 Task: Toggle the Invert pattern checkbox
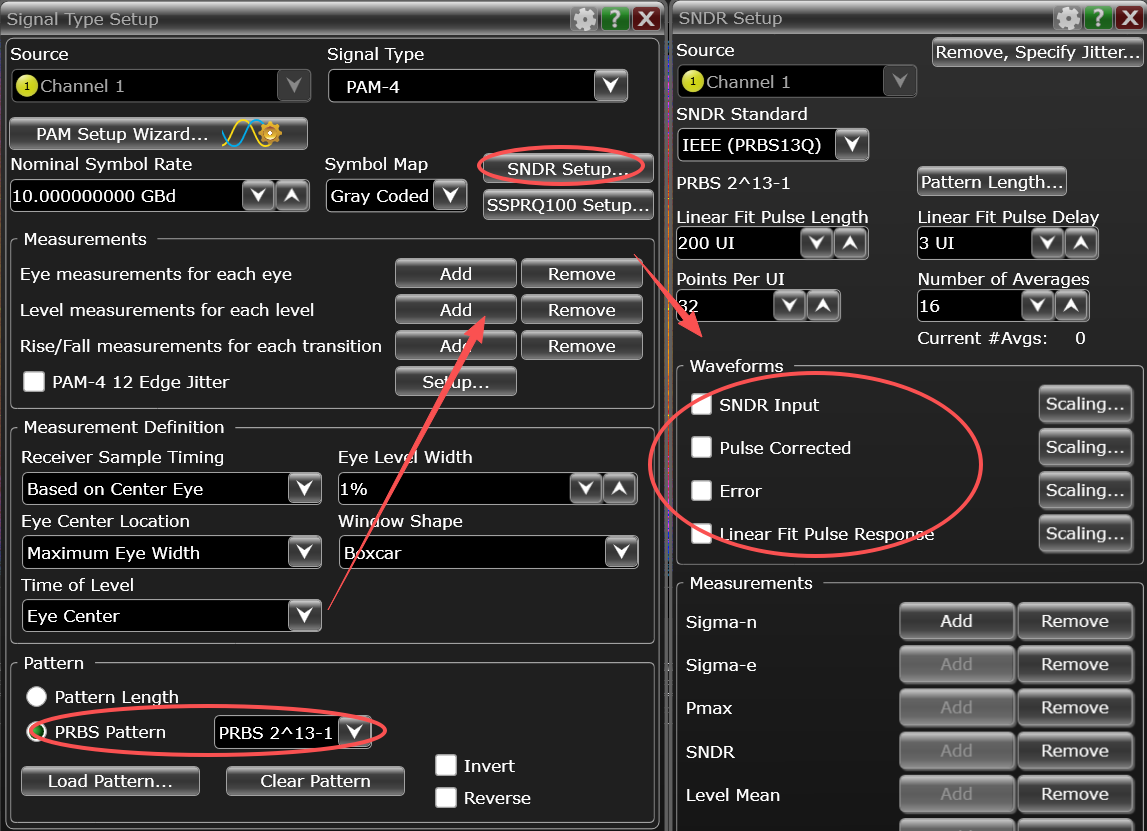click(x=445, y=766)
